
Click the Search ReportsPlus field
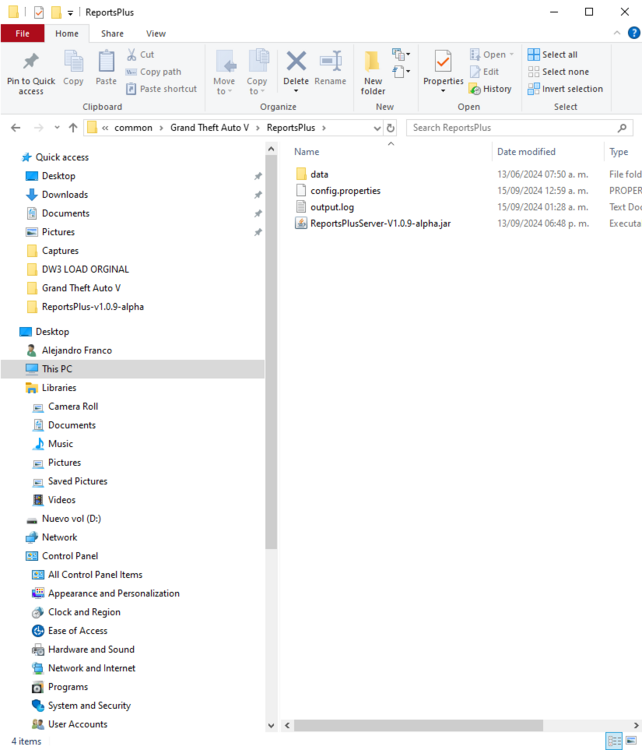pos(519,128)
